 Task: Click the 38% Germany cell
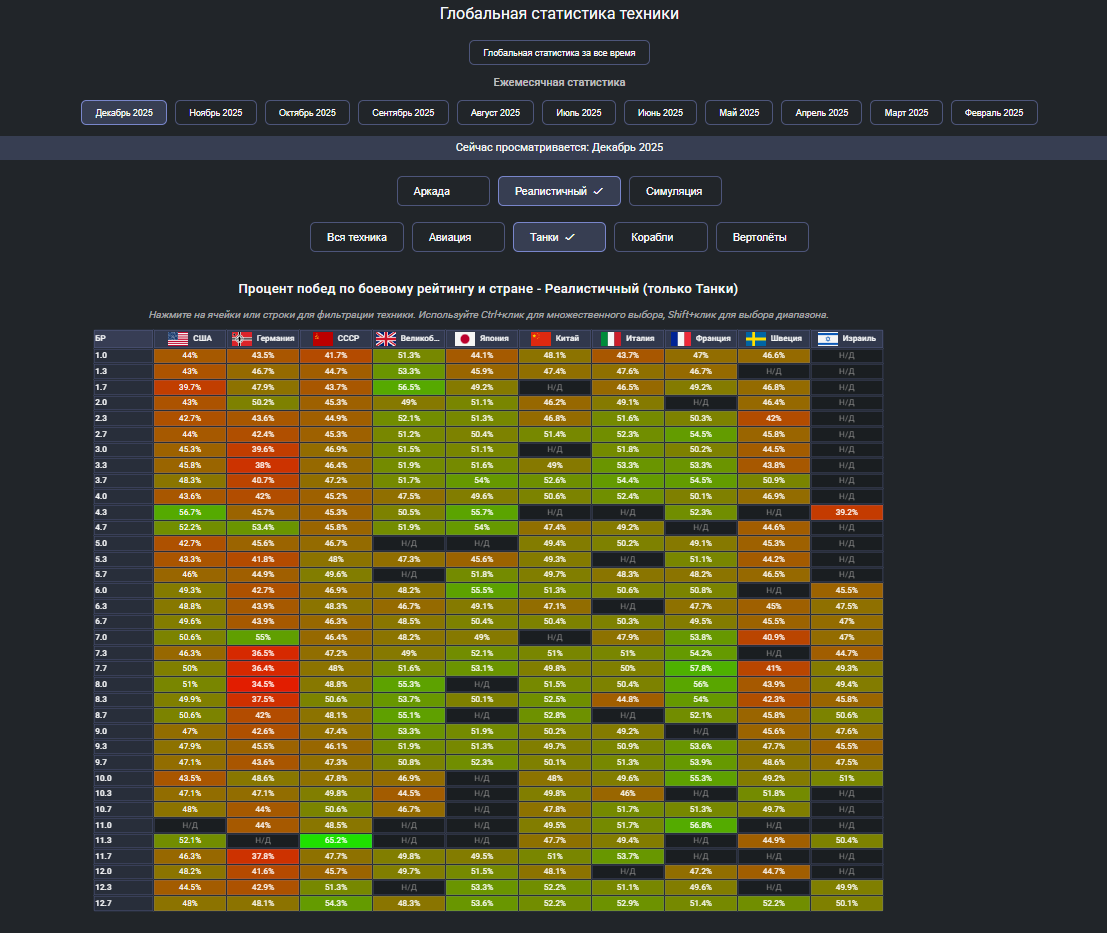[x=263, y=465]
